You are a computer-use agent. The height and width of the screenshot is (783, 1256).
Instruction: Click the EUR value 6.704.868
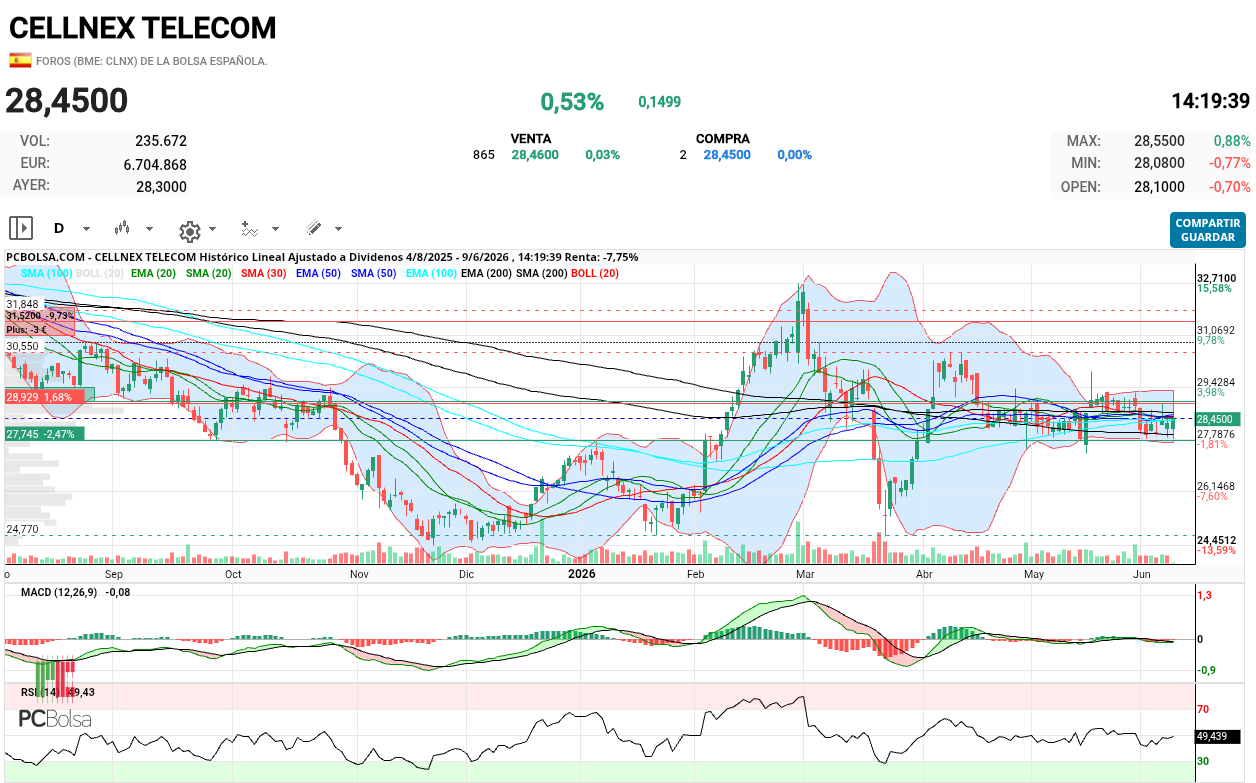pyautogui.click(x=155, y=164)
